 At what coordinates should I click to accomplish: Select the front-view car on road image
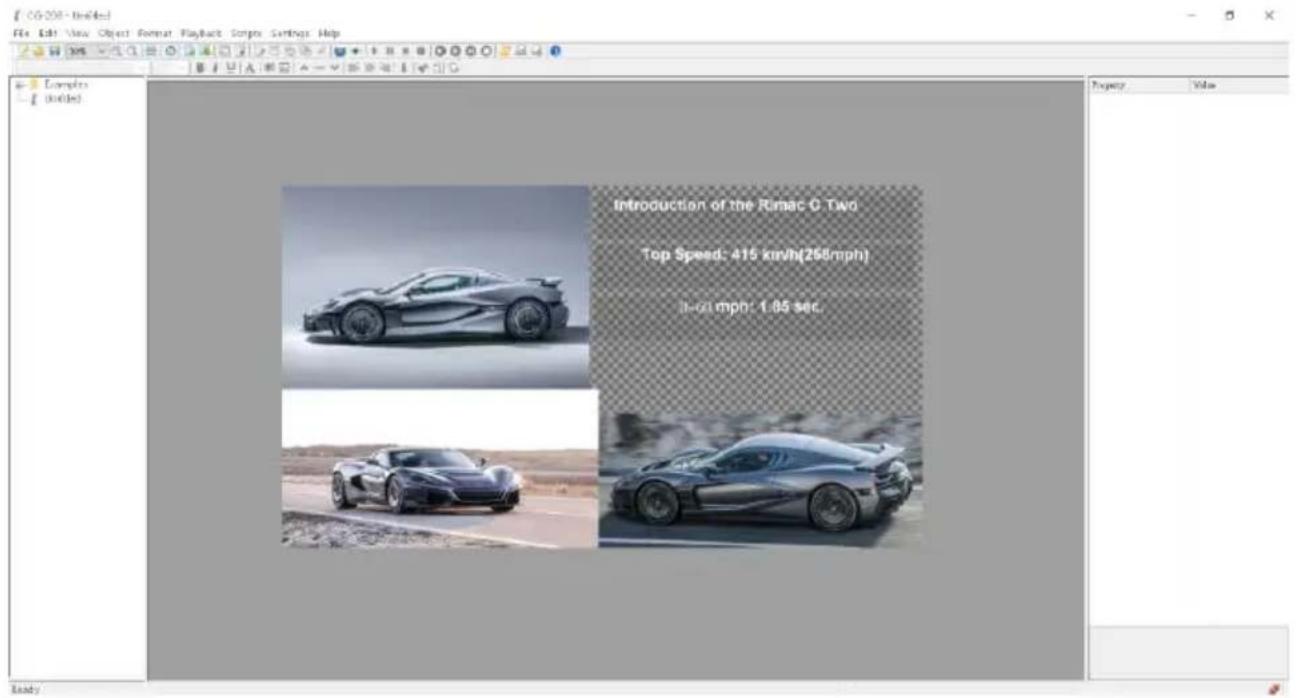pyautogui.click(x=440, y=469)
